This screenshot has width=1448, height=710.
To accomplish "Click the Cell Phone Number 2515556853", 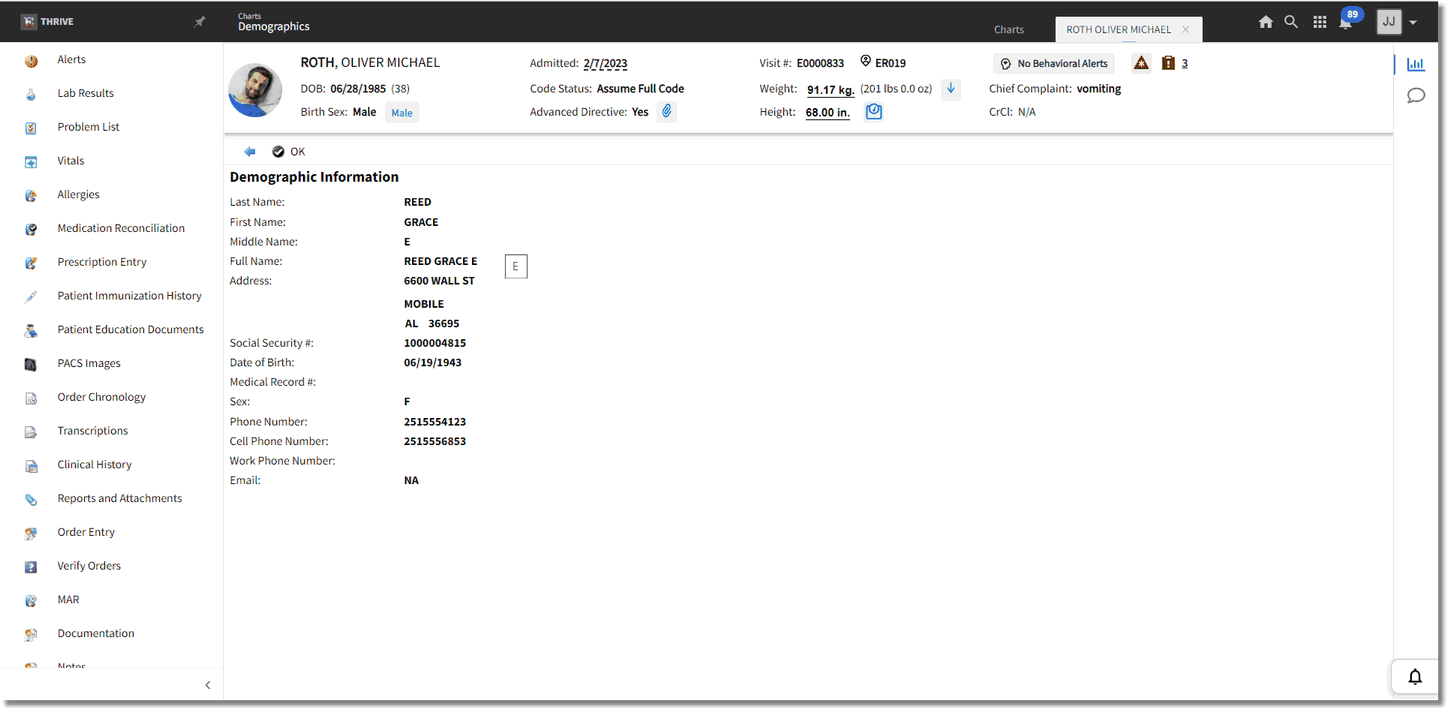I will (435, 441).
